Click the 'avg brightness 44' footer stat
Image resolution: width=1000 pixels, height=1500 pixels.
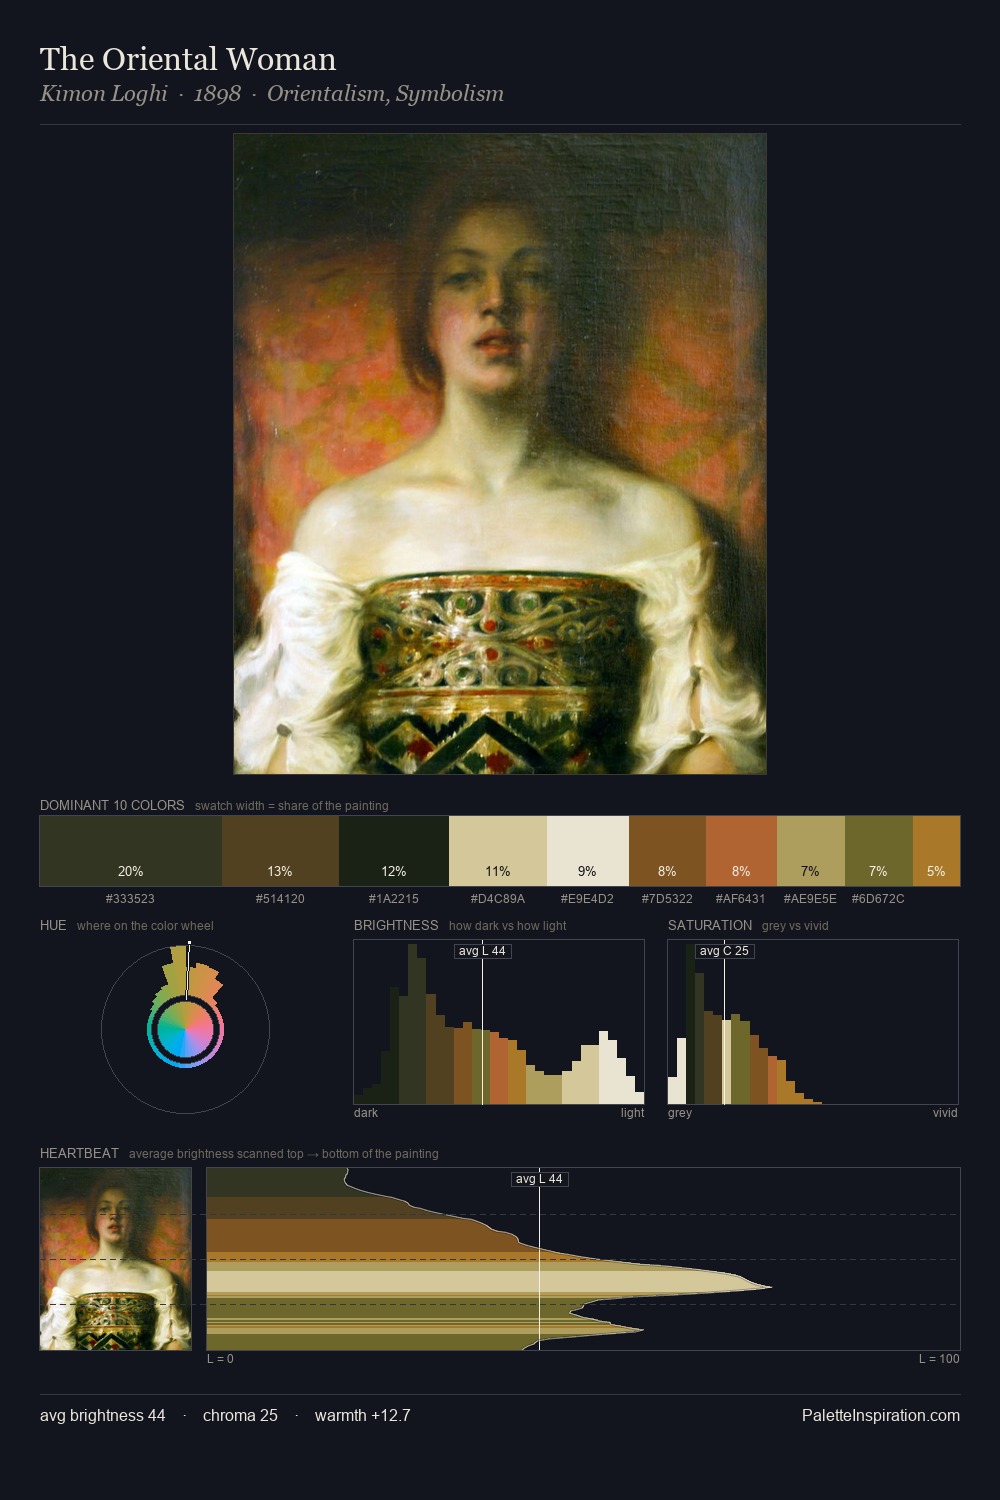coord(103,1416)
